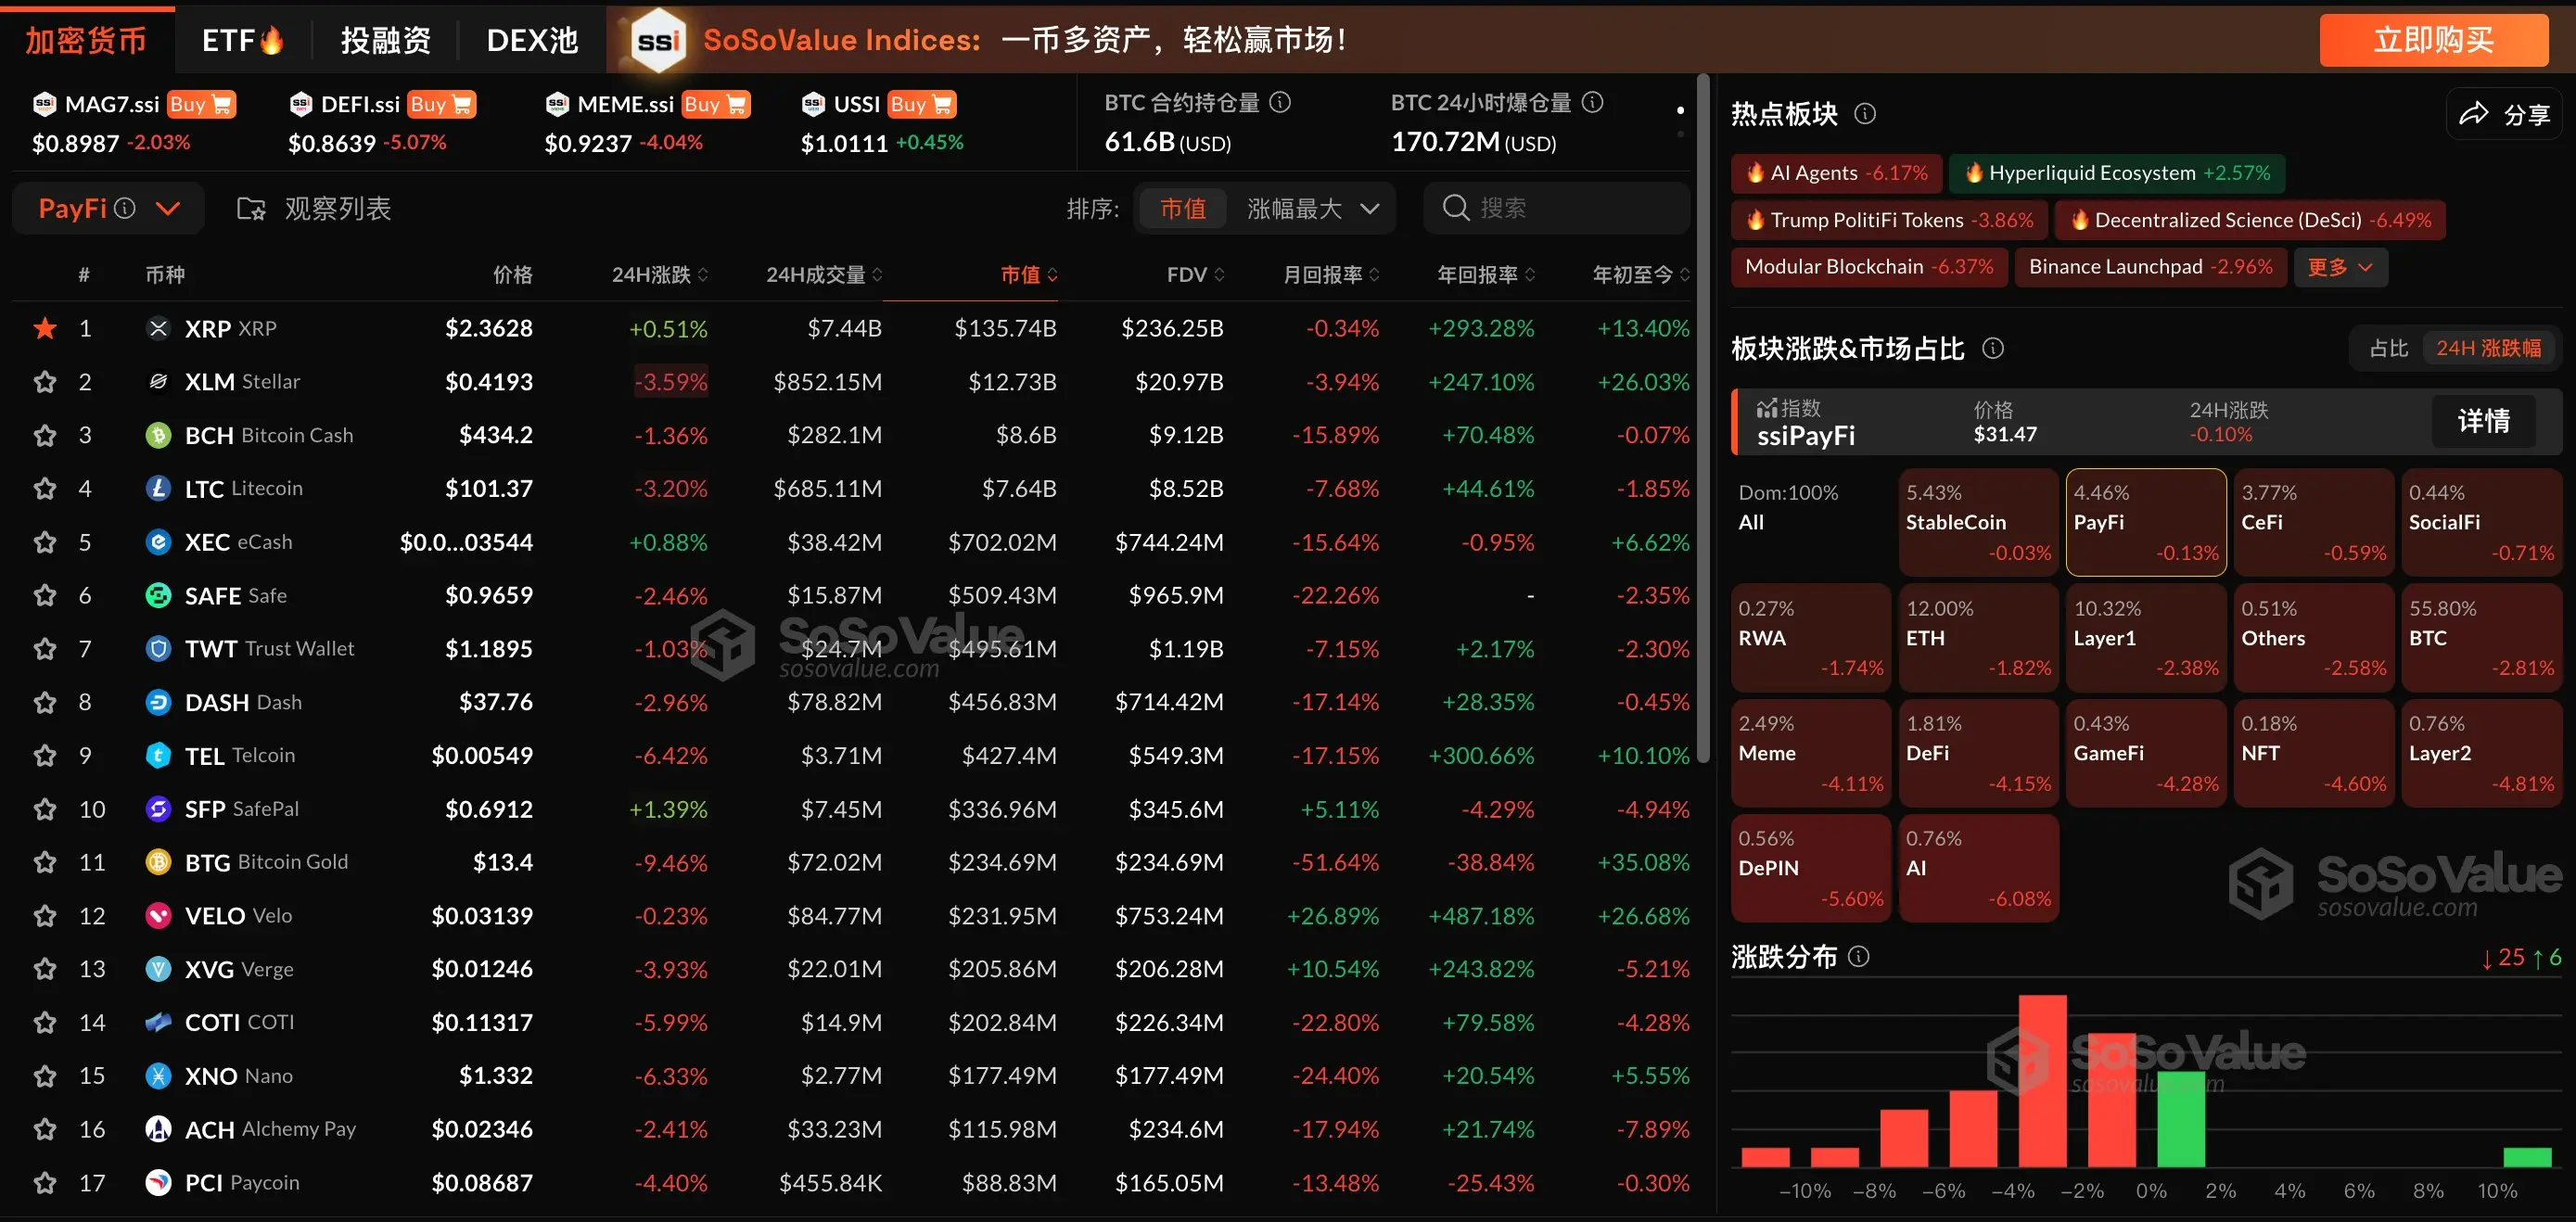Image resolution: width=2576 pixels, height=1222 pixels.
Task: Star XLM Stellar as favorite
Action: click(x=45, y=382)
